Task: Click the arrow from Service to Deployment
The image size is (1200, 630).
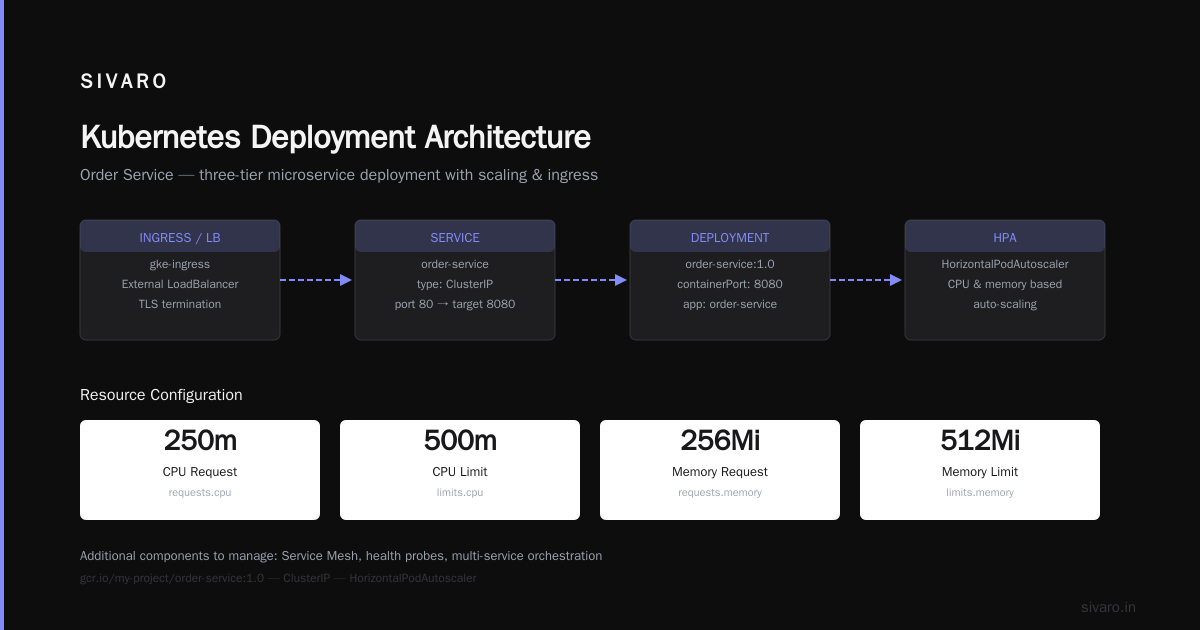Action: pos(592,280)
